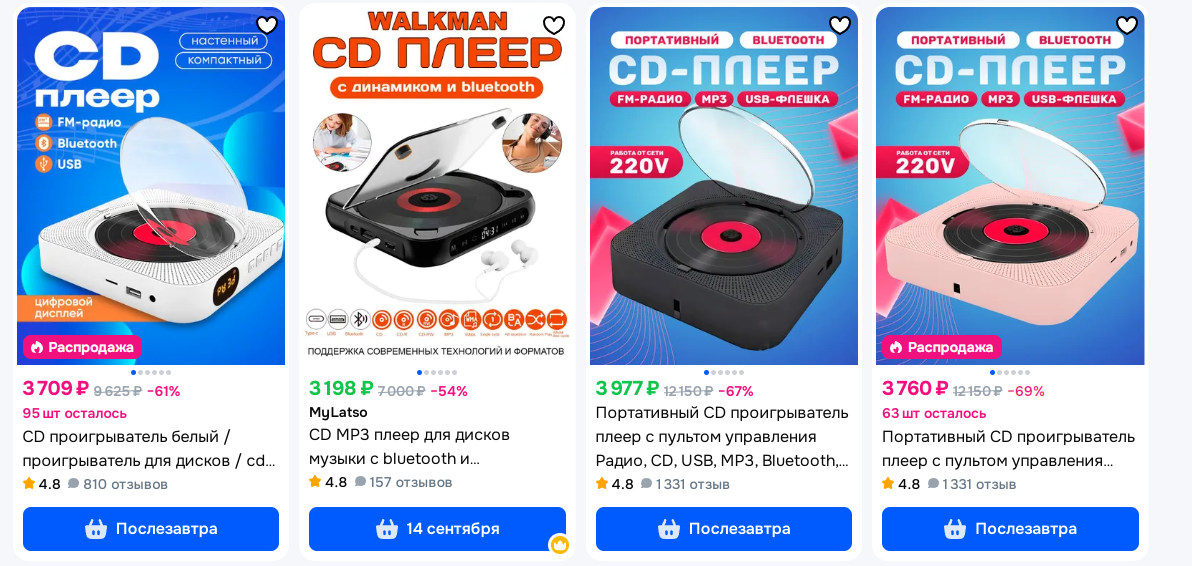The image size is (1192, 566).
Task: Click the Распродажа fire badge on white player
Action: [x=83, y=347]
